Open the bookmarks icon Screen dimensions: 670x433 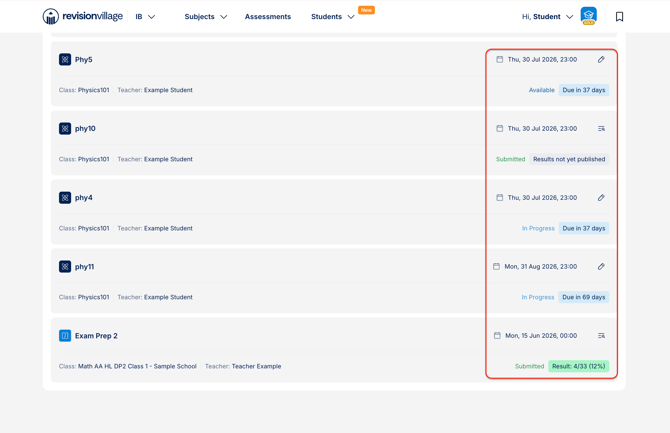point(619,17)
